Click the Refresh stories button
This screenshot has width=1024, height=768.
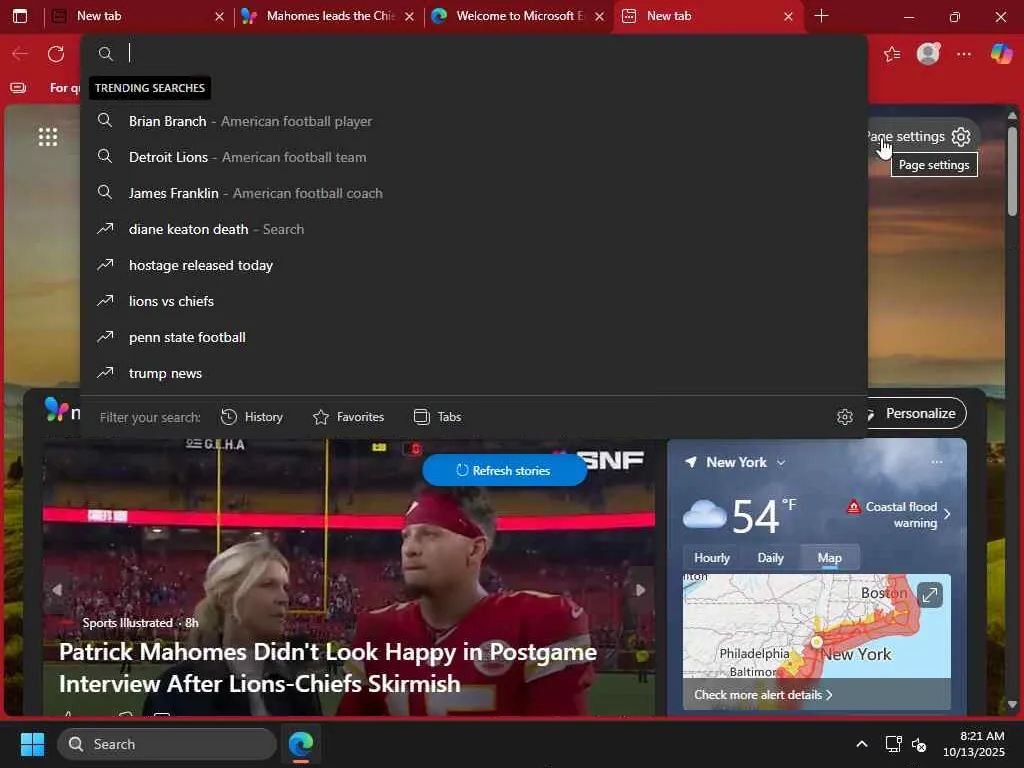click(x=504, y=470)
